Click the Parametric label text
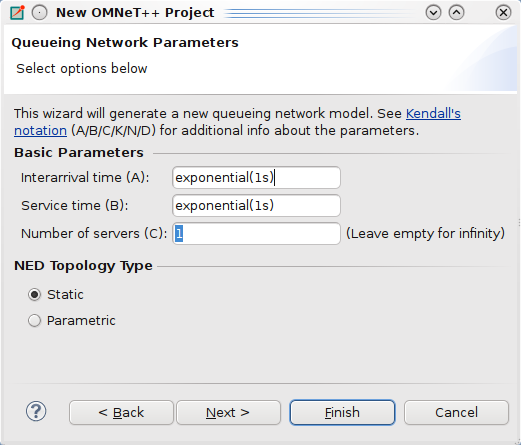The height and width of the screenshot is (445, 521). tap(81, 321)
